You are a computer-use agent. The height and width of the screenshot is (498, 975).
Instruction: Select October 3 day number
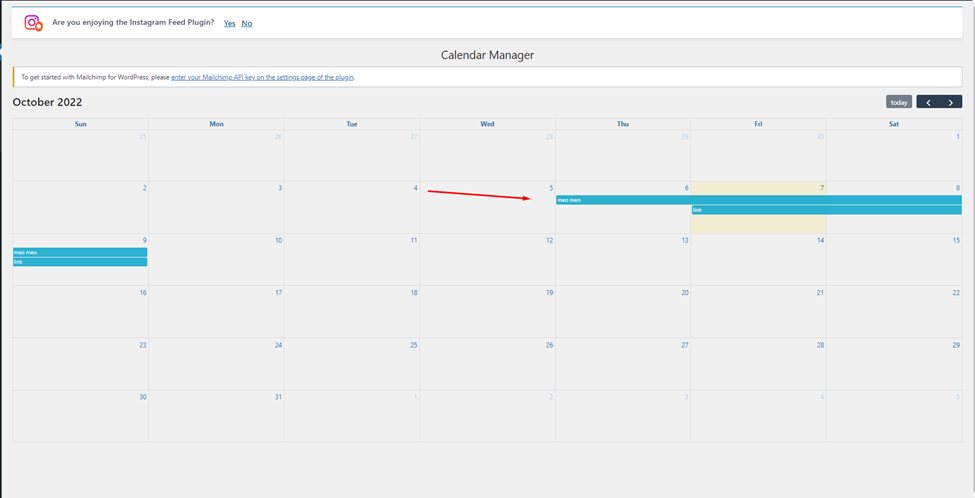[x=280, y=188]
